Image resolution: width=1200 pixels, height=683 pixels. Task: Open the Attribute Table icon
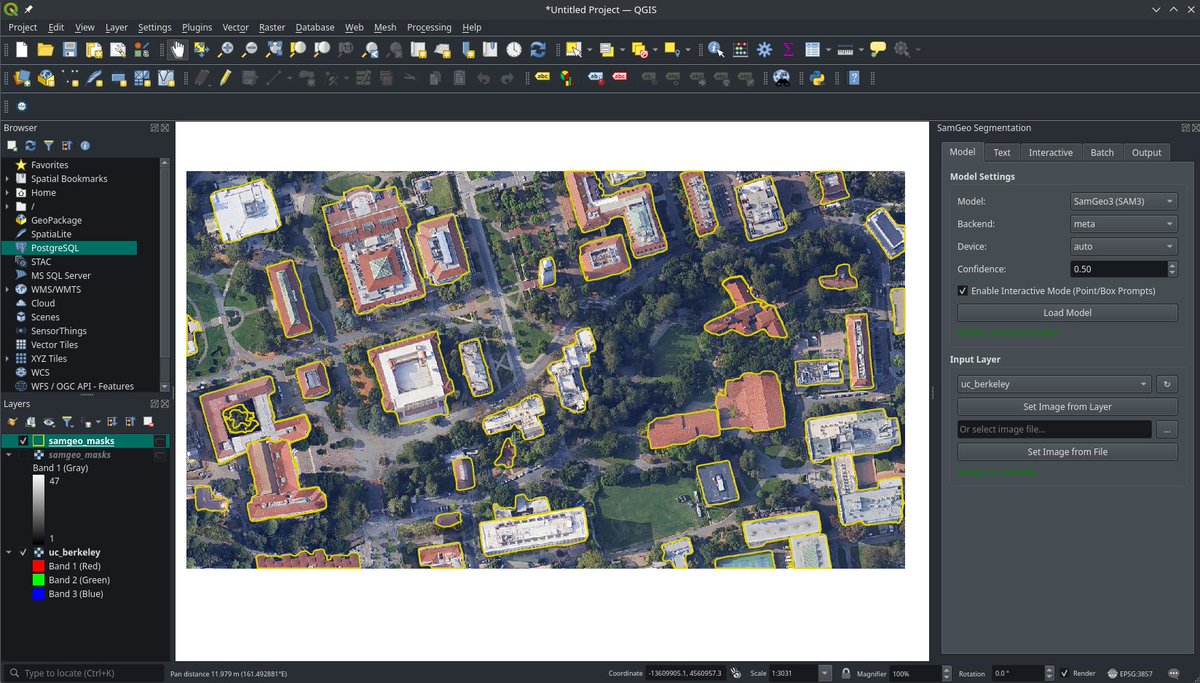812,49
